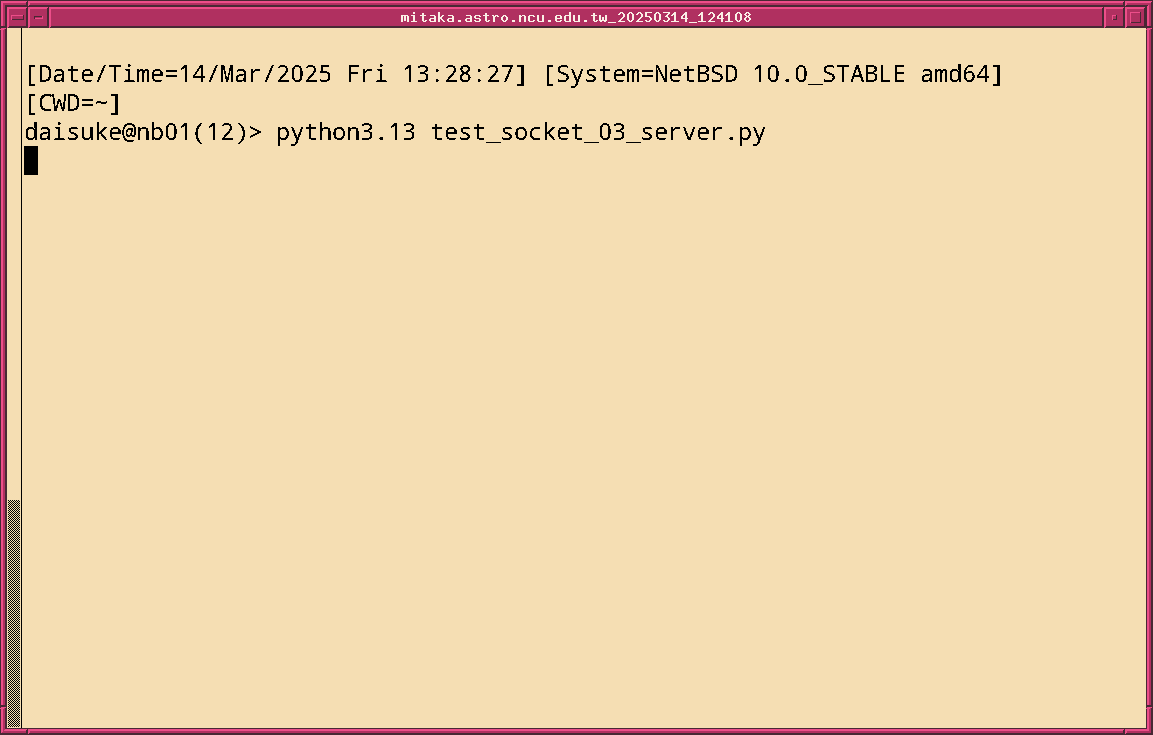Click the top-right window frame corner handle
Viewport: 1153px width, 735px height.
(1148, 4)
